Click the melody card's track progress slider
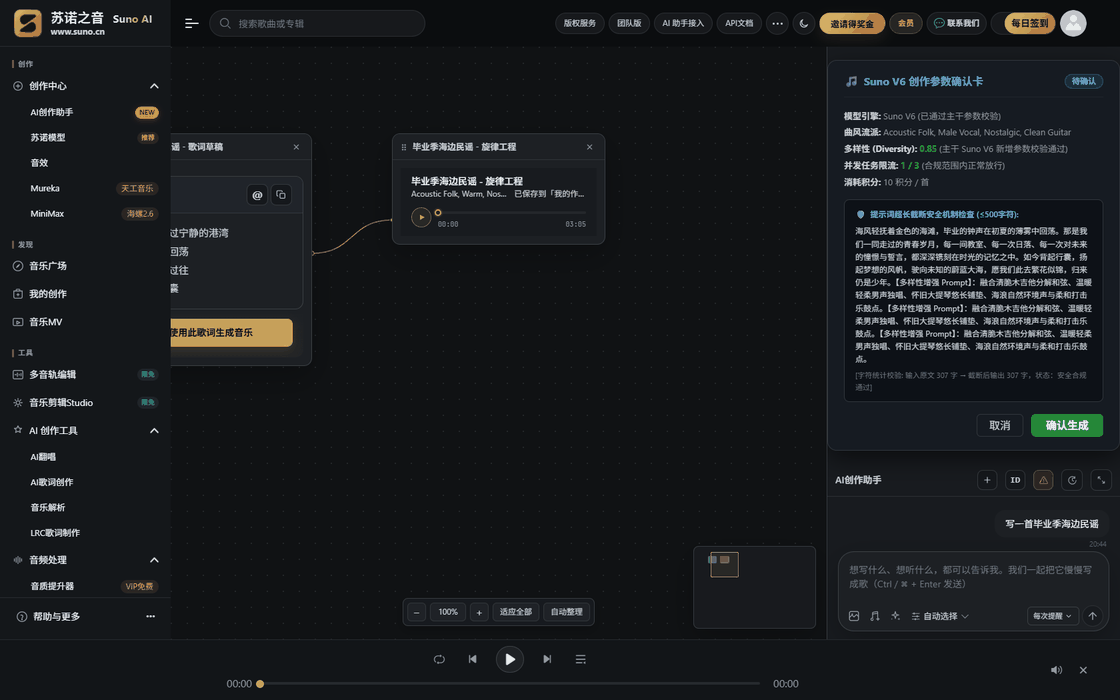 pyautogui.click(x=511, y=213)
